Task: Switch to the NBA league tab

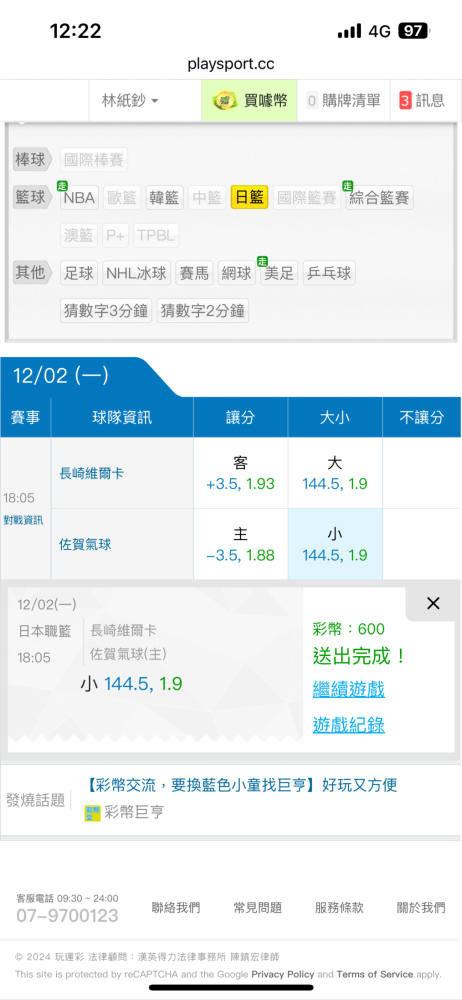Action: [x=79, y=198]
